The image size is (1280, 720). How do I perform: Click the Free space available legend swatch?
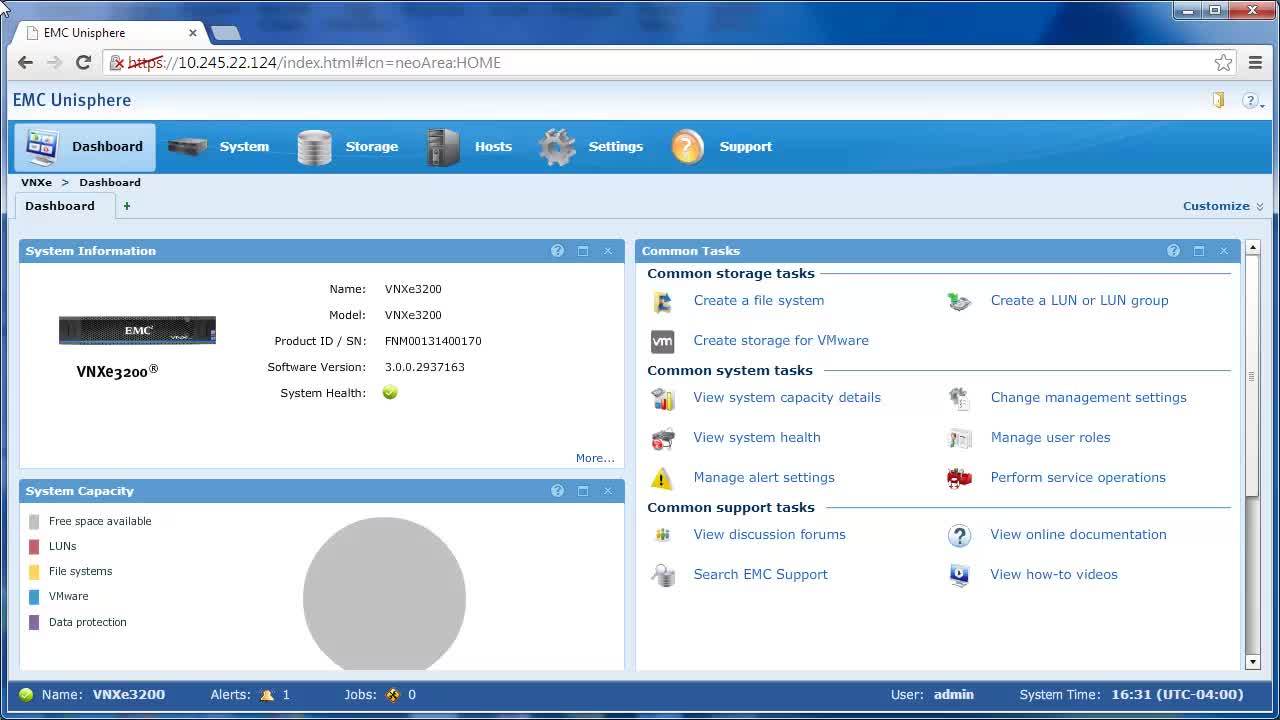tap(34, 522)
